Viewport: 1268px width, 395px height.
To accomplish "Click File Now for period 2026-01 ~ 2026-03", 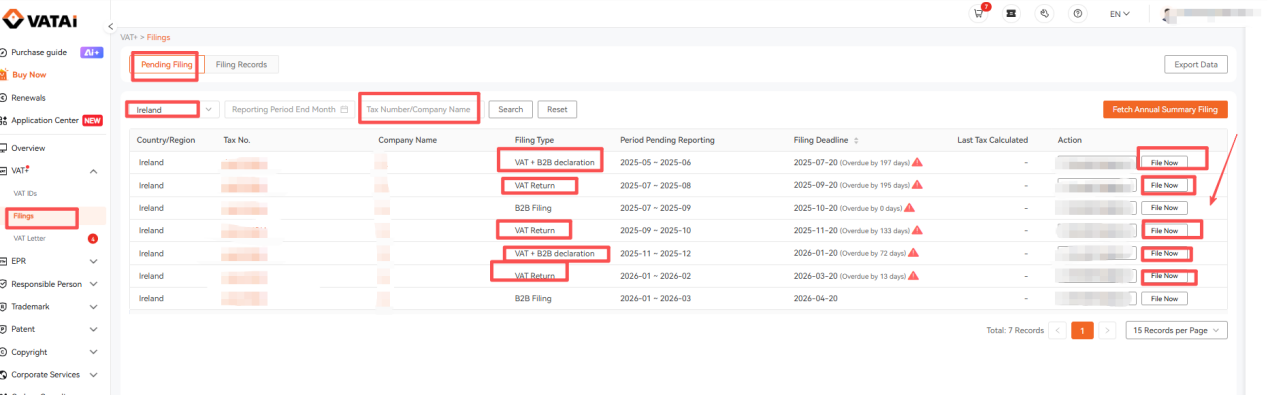I will (x=1165, y=298).
